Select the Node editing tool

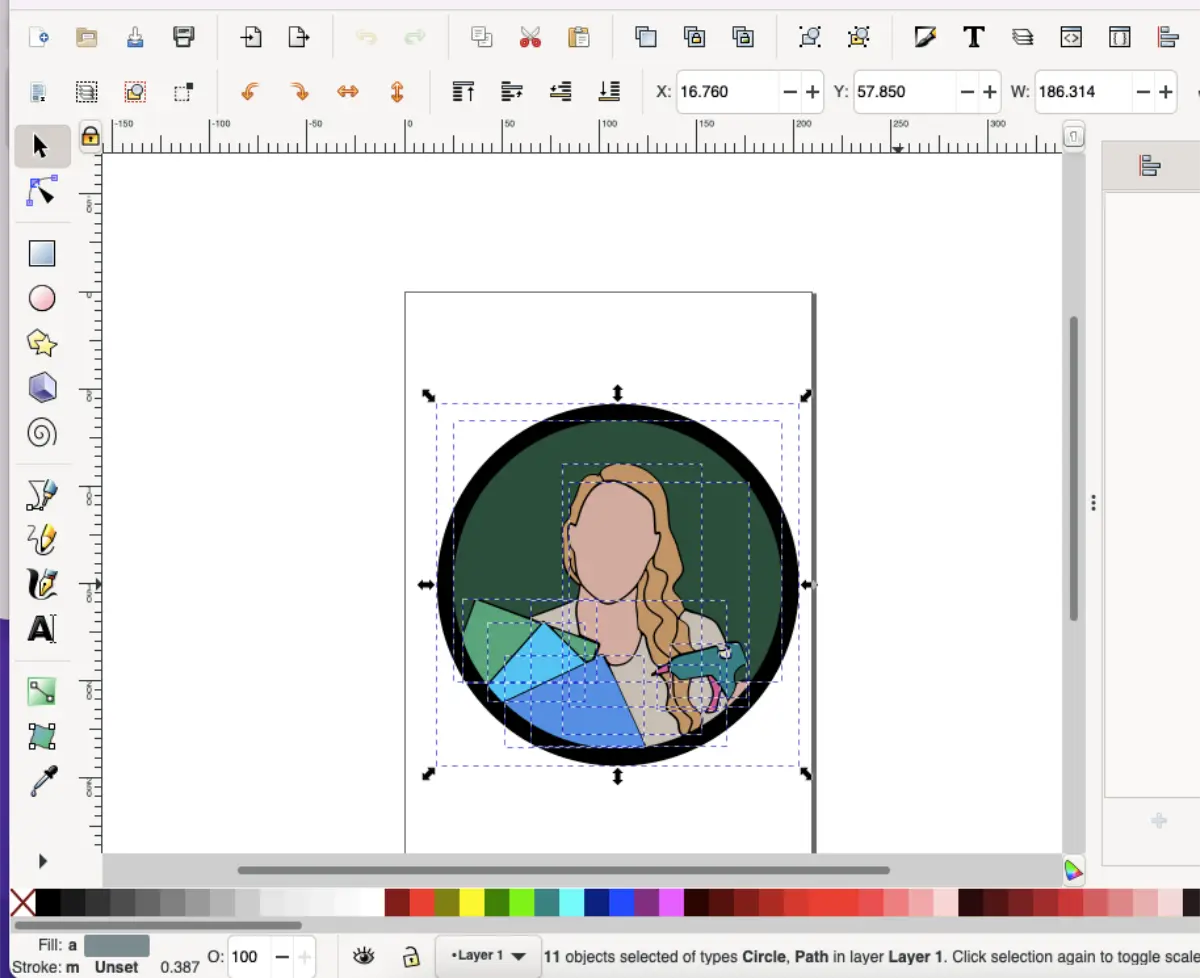42,190
